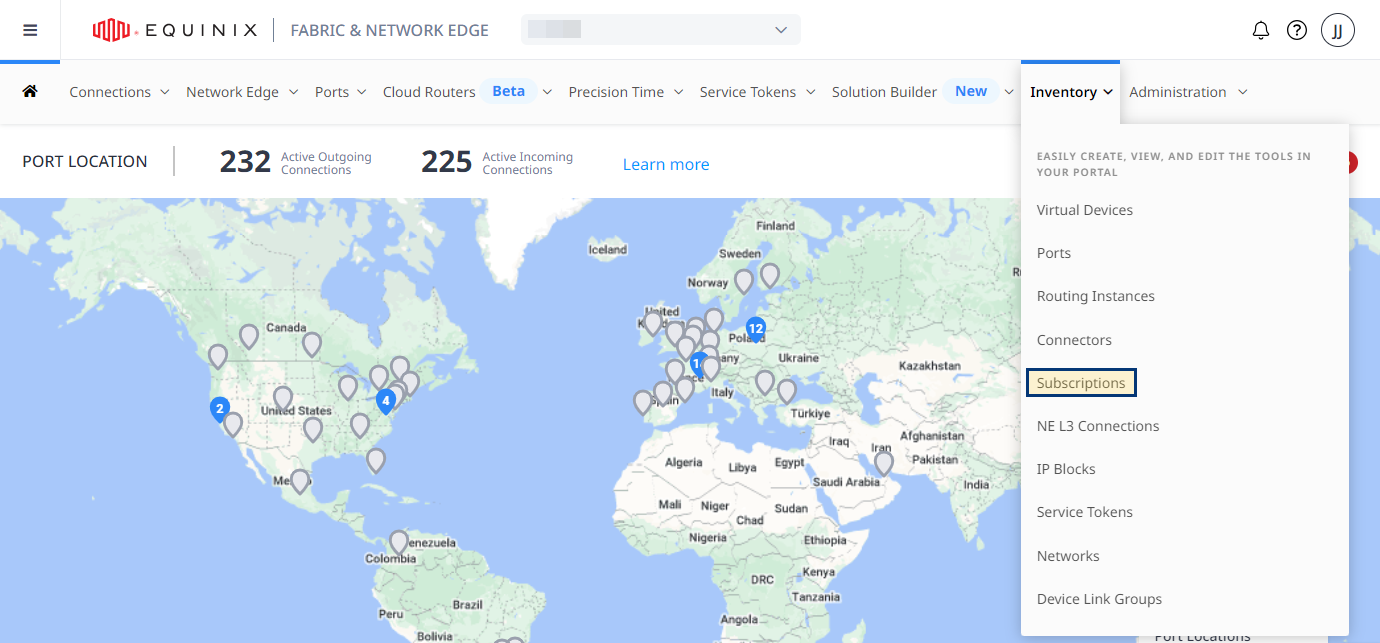Select Connectors menu item
Viewport: 1380px width, 643px height.
[x=1074, y=340]
